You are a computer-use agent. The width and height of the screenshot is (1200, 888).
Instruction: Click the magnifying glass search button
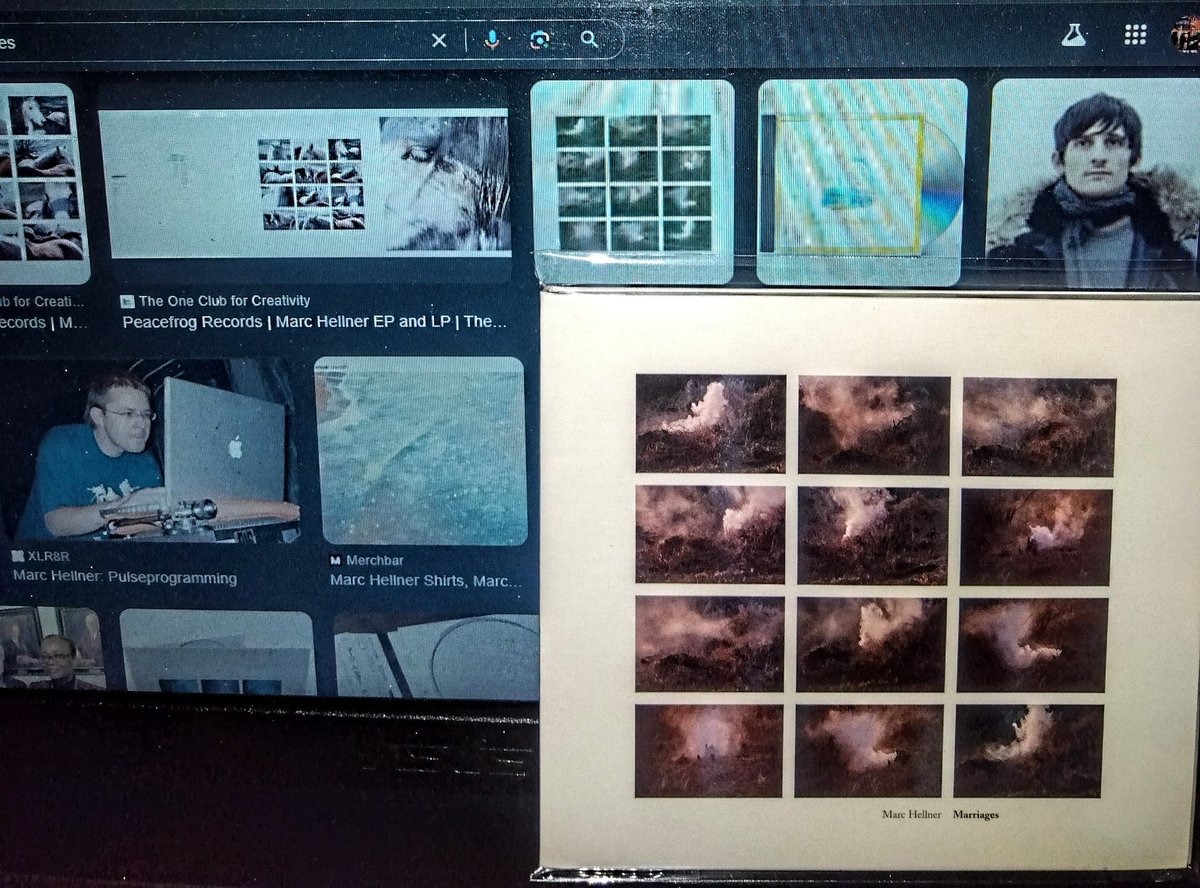[590, 39]
